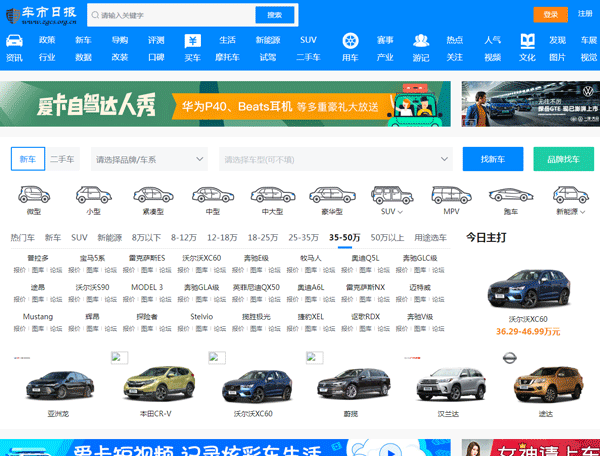Select the 小型 car type icon
Image resolution: width=600 pixels, height=456 pixels.
point(93,194)
